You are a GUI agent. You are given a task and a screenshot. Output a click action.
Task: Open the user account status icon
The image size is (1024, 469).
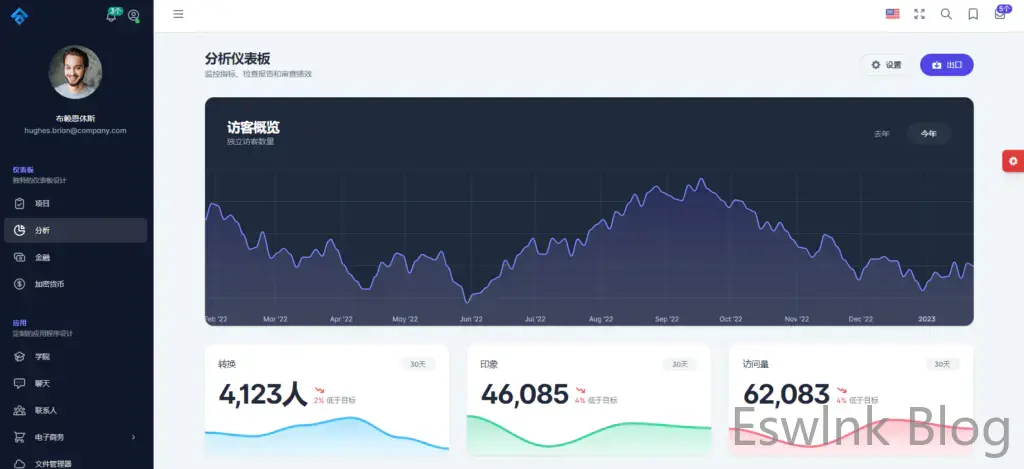pos(133,16)
